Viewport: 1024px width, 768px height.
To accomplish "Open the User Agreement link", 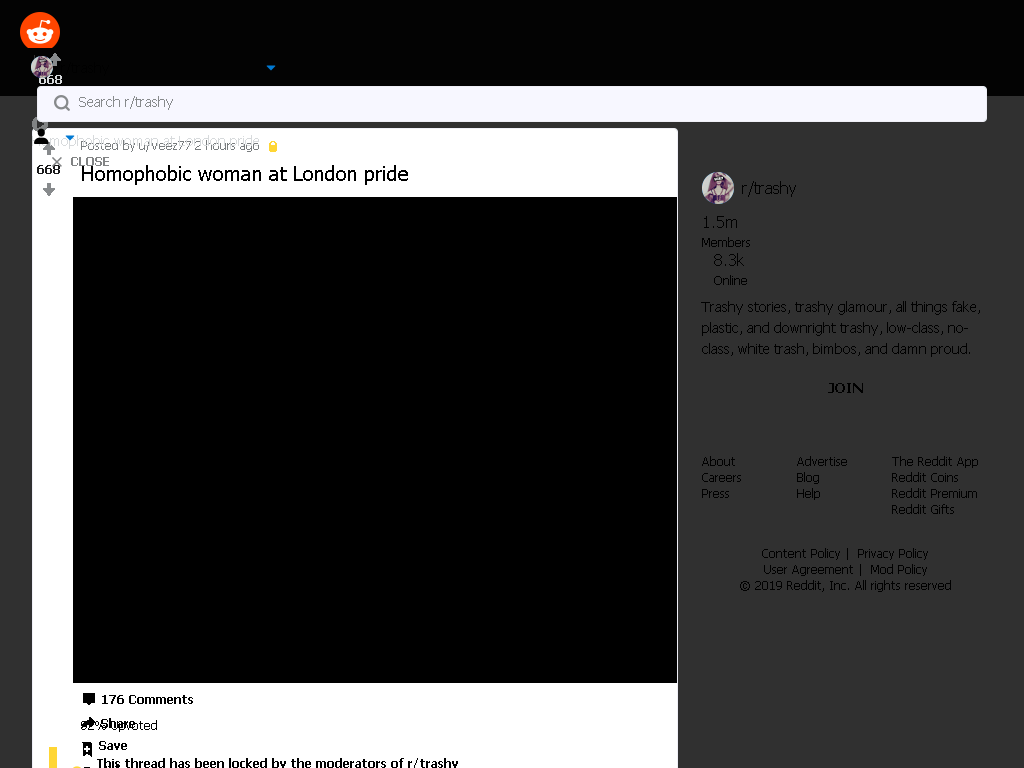I will tap(808, 569).
